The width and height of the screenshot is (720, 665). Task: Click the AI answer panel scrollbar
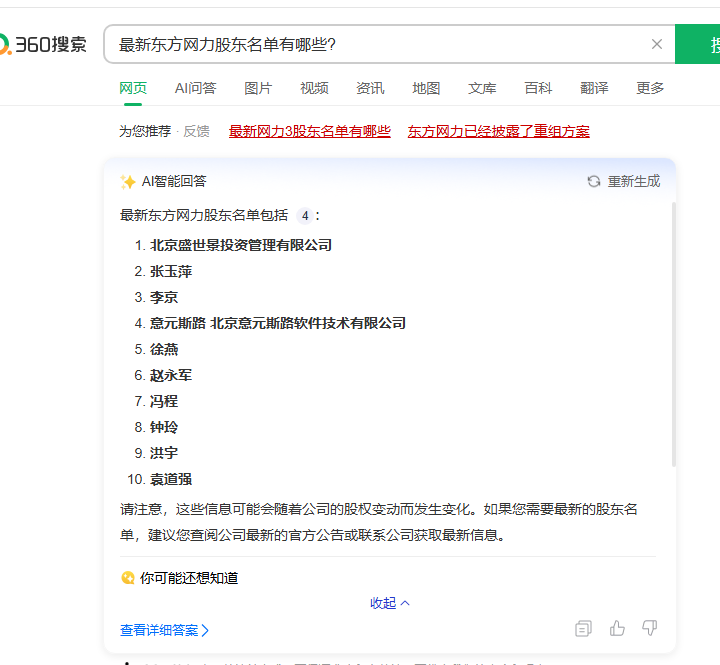coord(674,334)
